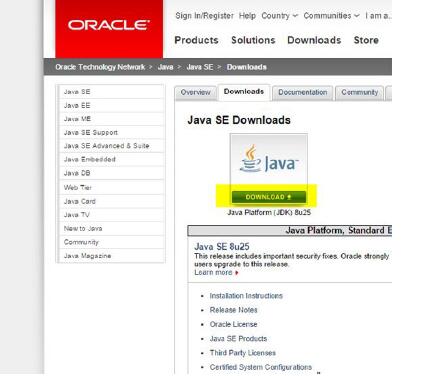Open Release Notes link
This screenshot has height=376, width=444.
pos(233,310)
